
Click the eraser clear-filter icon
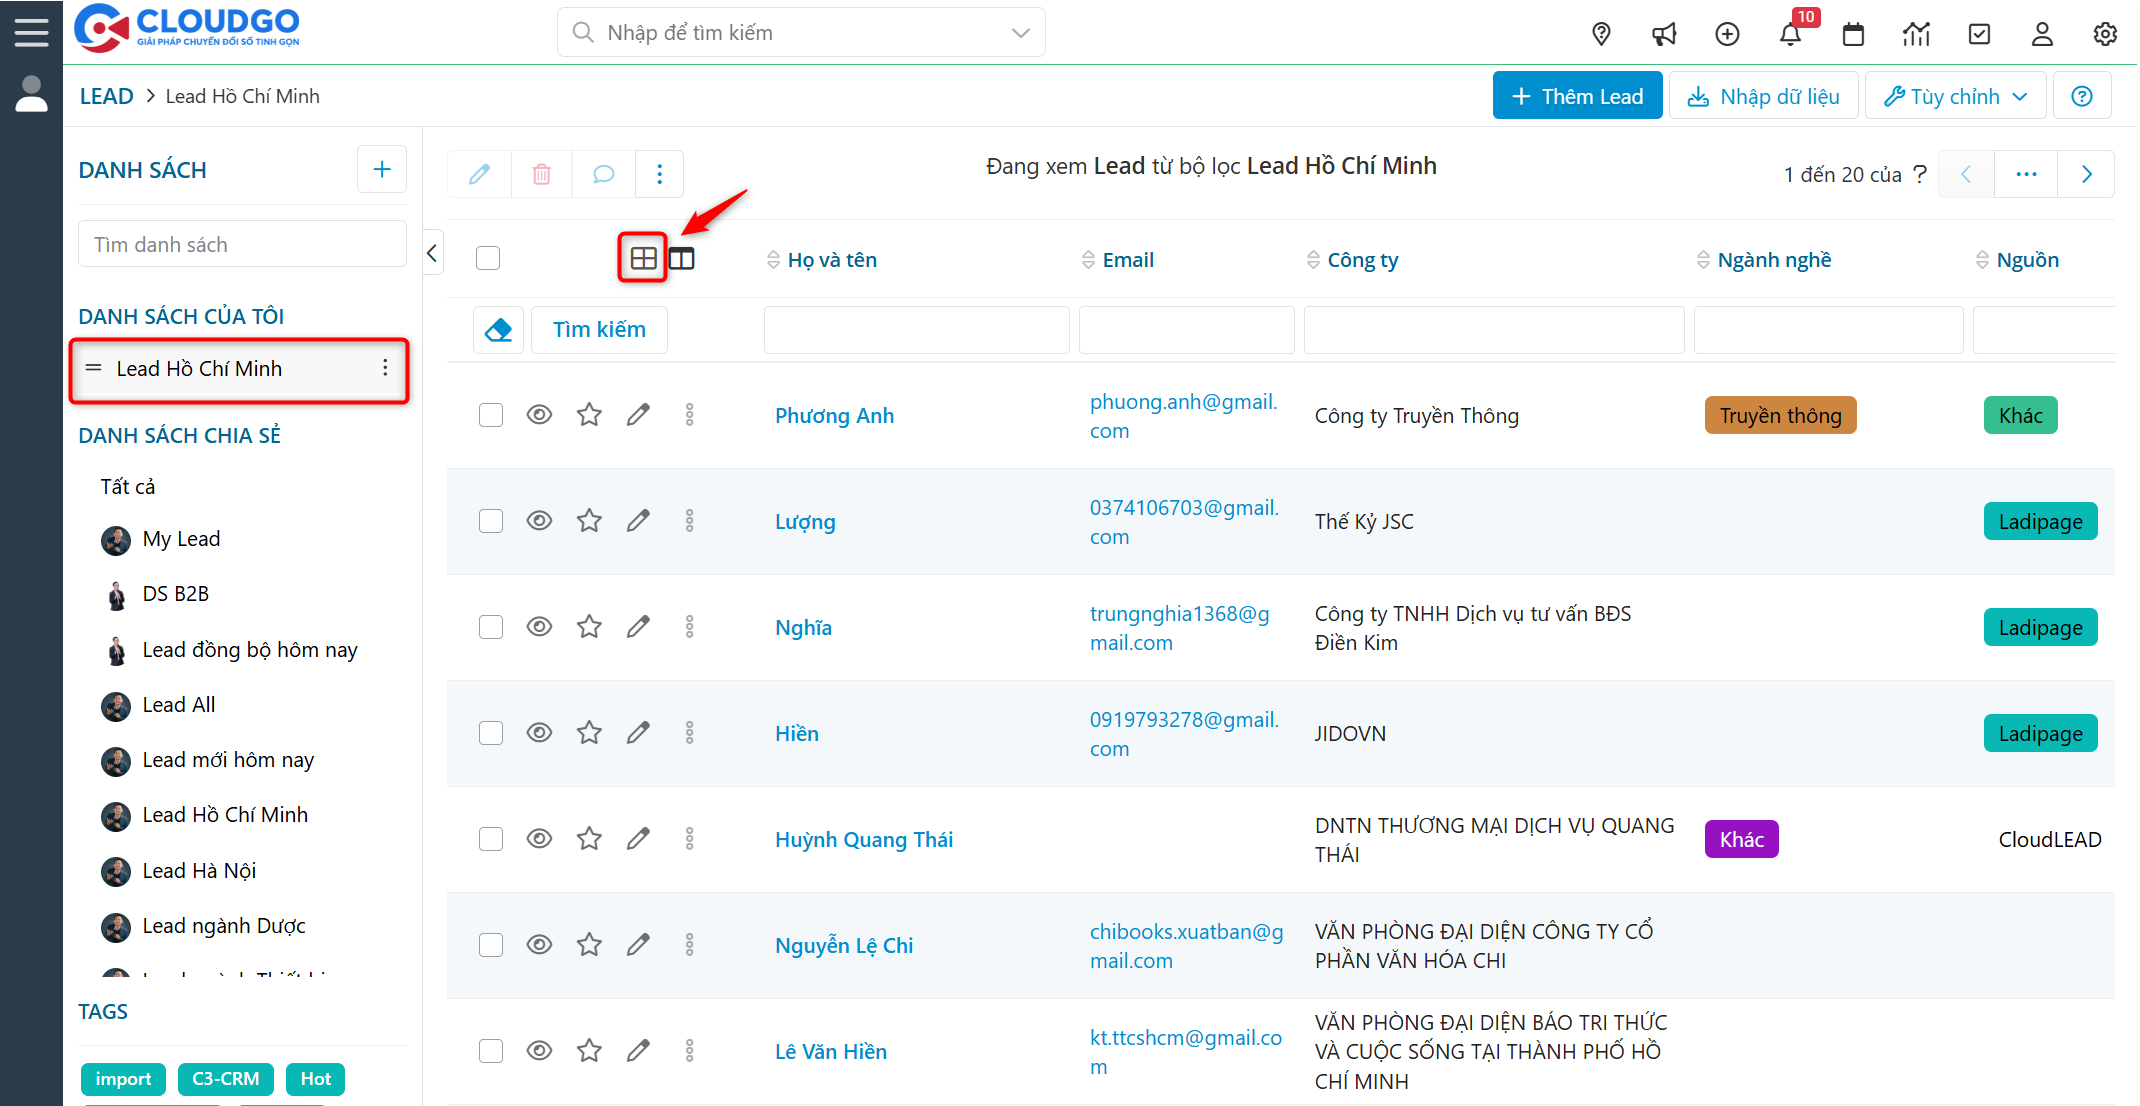pos(498,330)
